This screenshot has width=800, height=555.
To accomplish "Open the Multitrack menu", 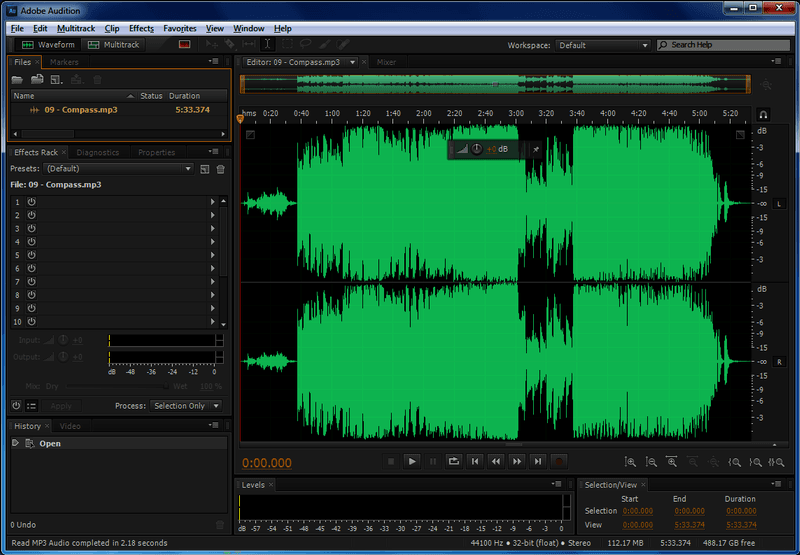I will click(x=76, y=29).
